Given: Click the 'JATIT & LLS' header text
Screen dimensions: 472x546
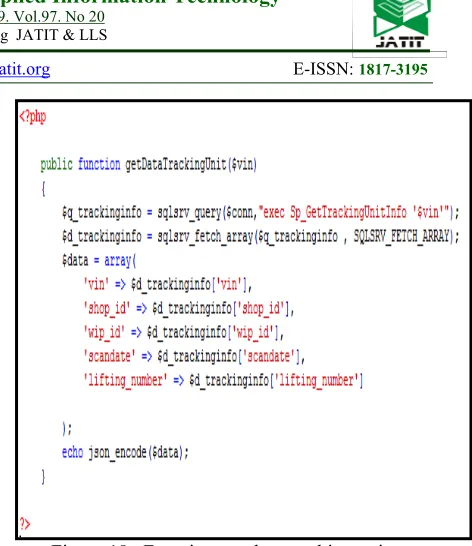Looking at the screenshot, I should point(62,35).
